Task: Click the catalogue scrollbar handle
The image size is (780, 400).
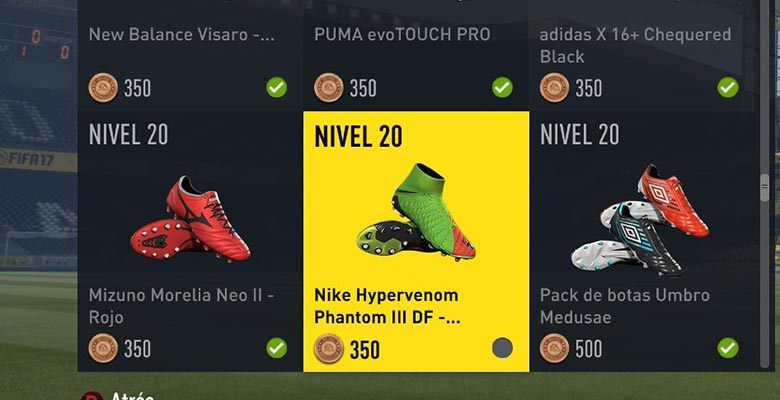Action: [x=765, y=187]
